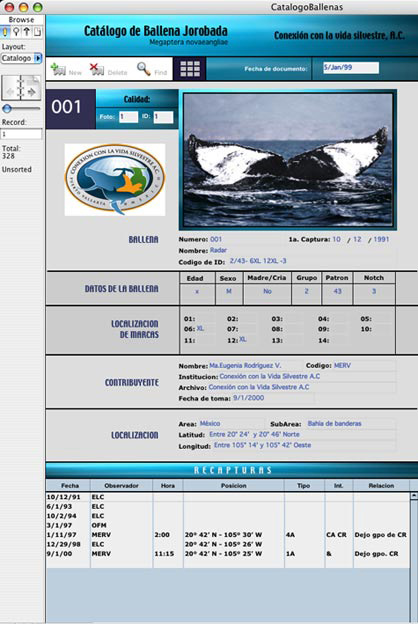
Task: Click the Delete record icon
Action: pyautogui.click(x=97, y=69)
